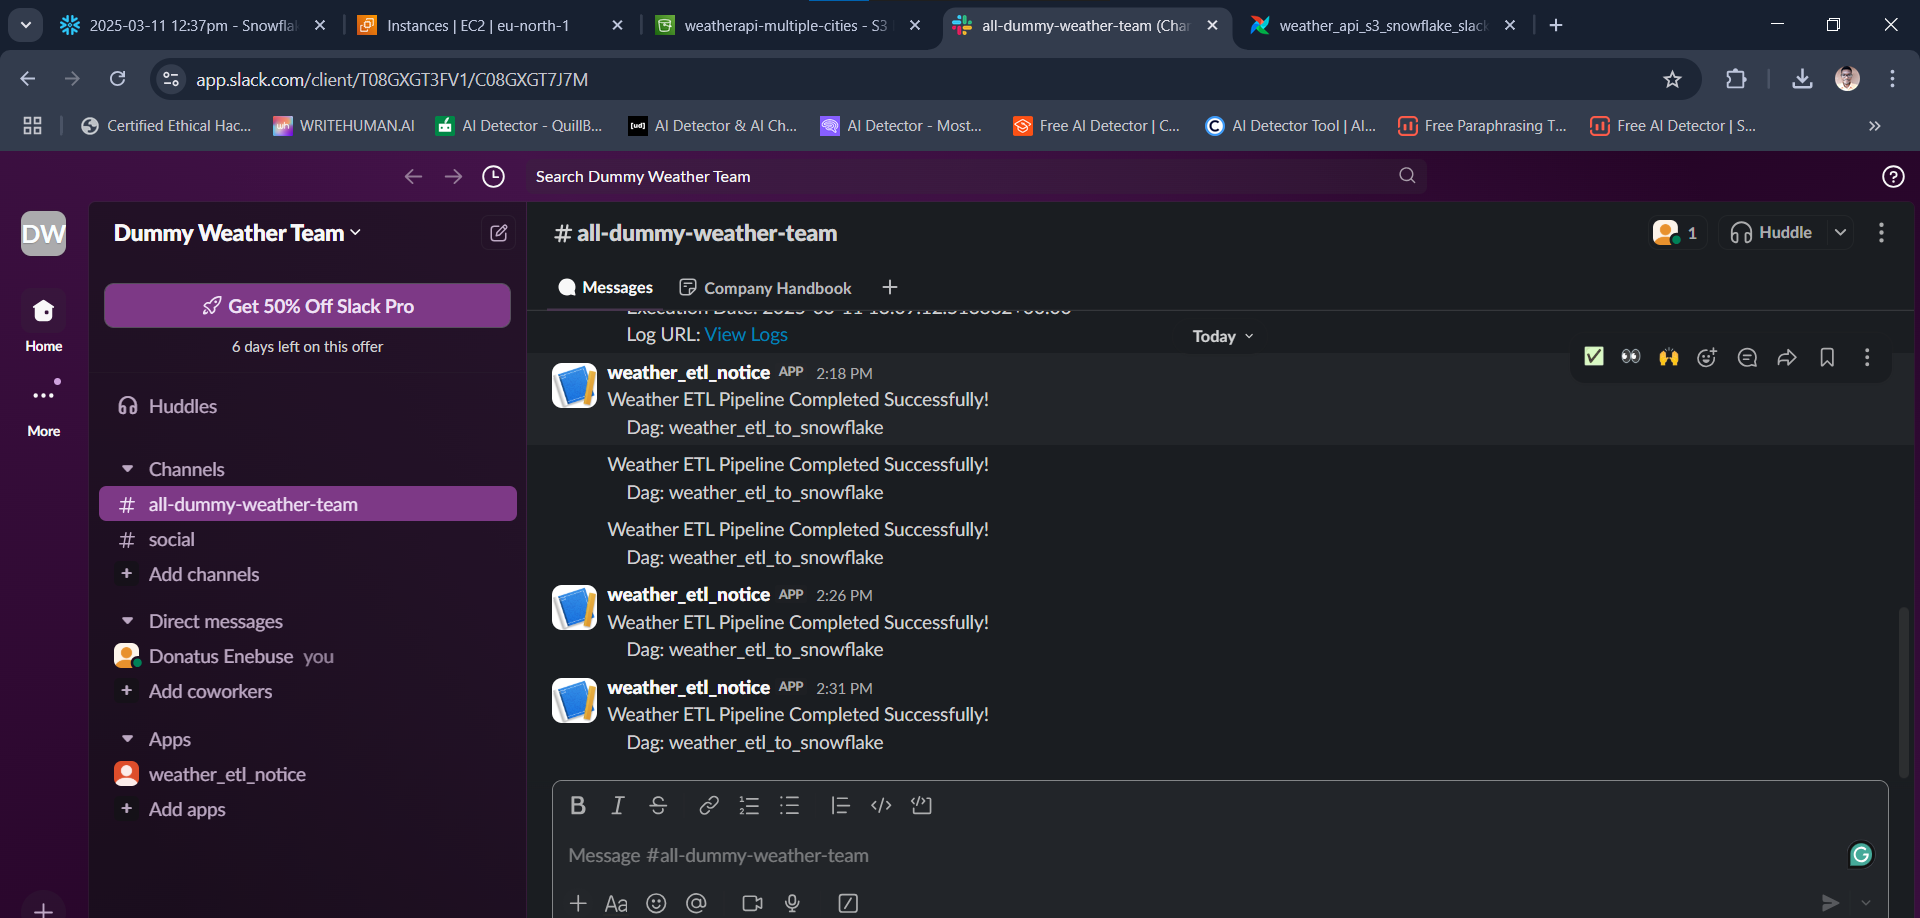
Task: Compose a new message with pencil icon
Action: (498, 233)
